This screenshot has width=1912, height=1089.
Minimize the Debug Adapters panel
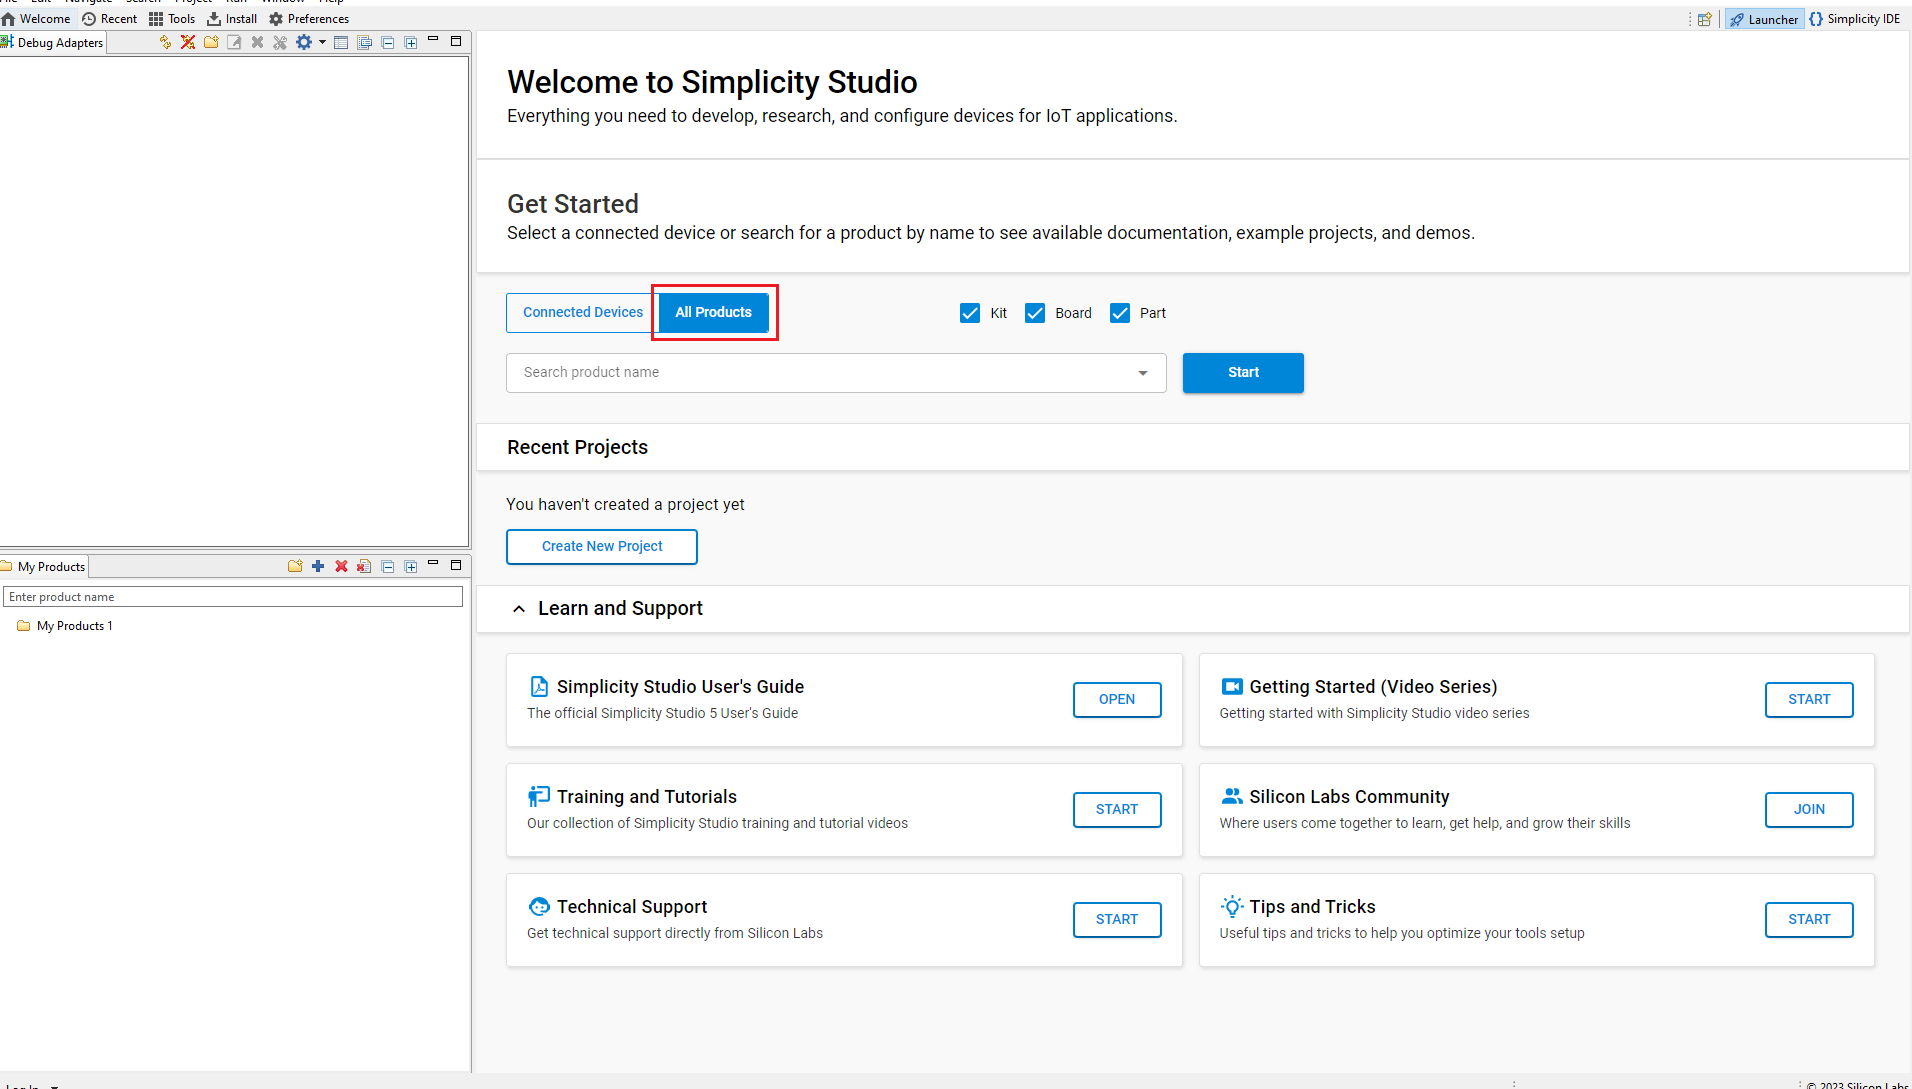(433, 39)
